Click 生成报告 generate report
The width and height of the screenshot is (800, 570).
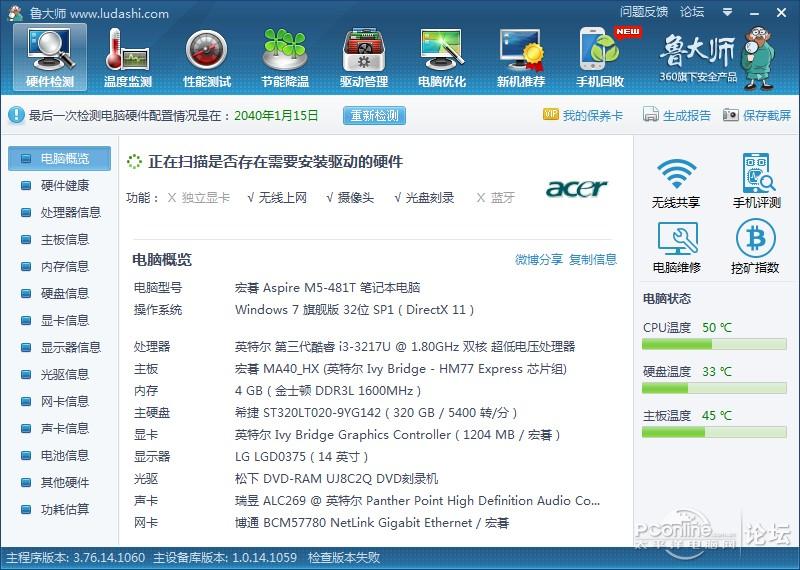tap(677, 115)
